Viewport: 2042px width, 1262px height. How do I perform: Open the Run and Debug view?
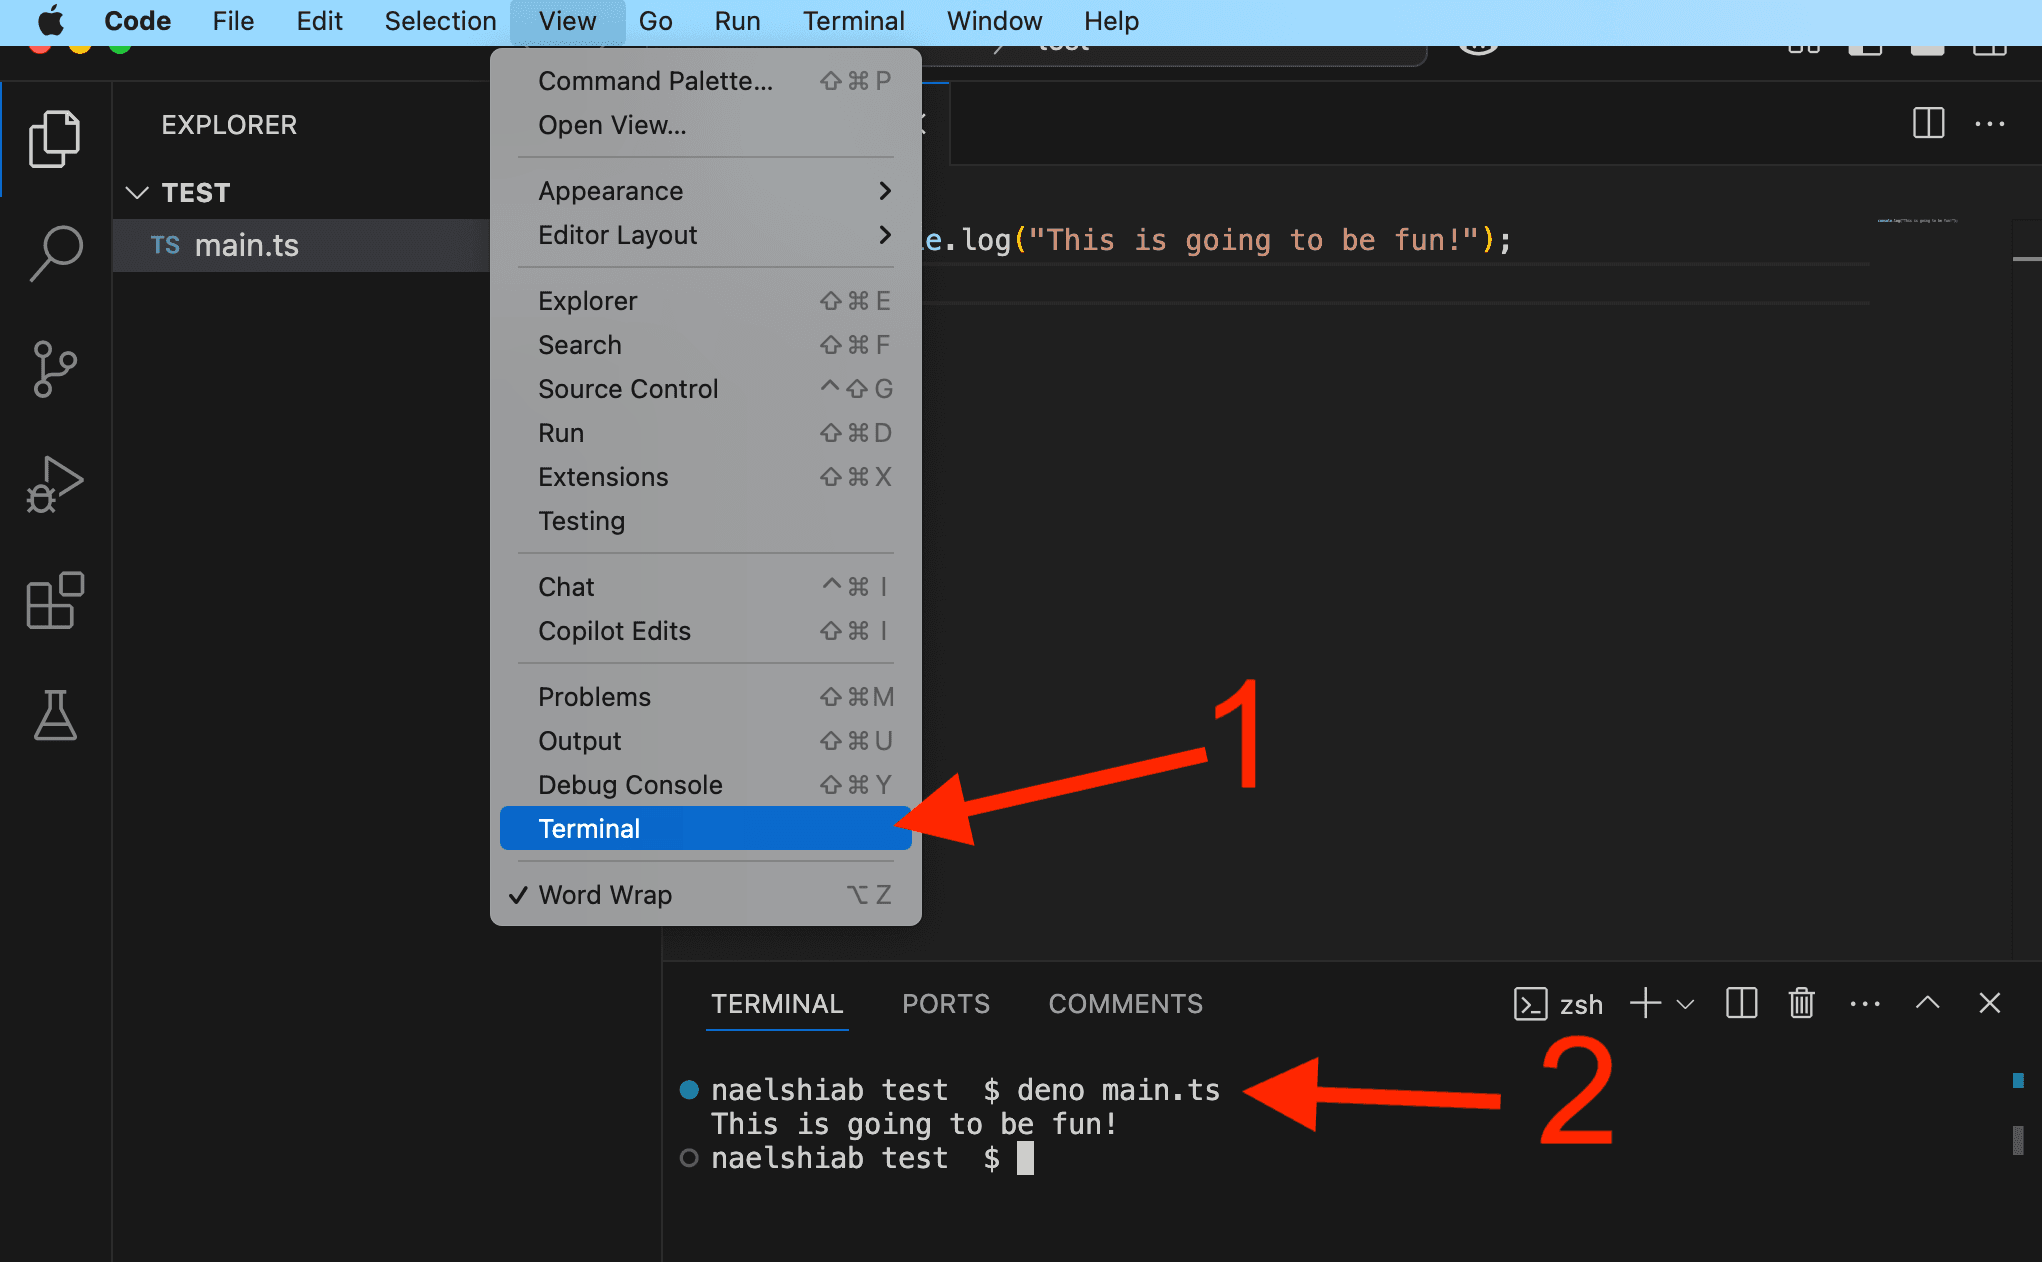pos(55,484)
